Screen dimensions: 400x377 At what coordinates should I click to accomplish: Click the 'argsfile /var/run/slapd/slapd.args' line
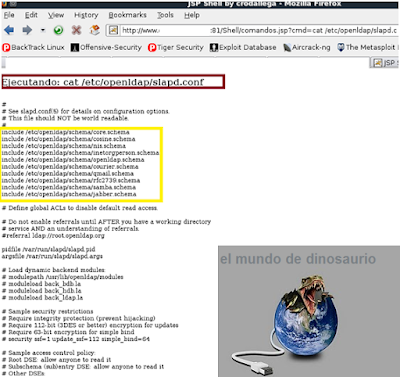52,256
